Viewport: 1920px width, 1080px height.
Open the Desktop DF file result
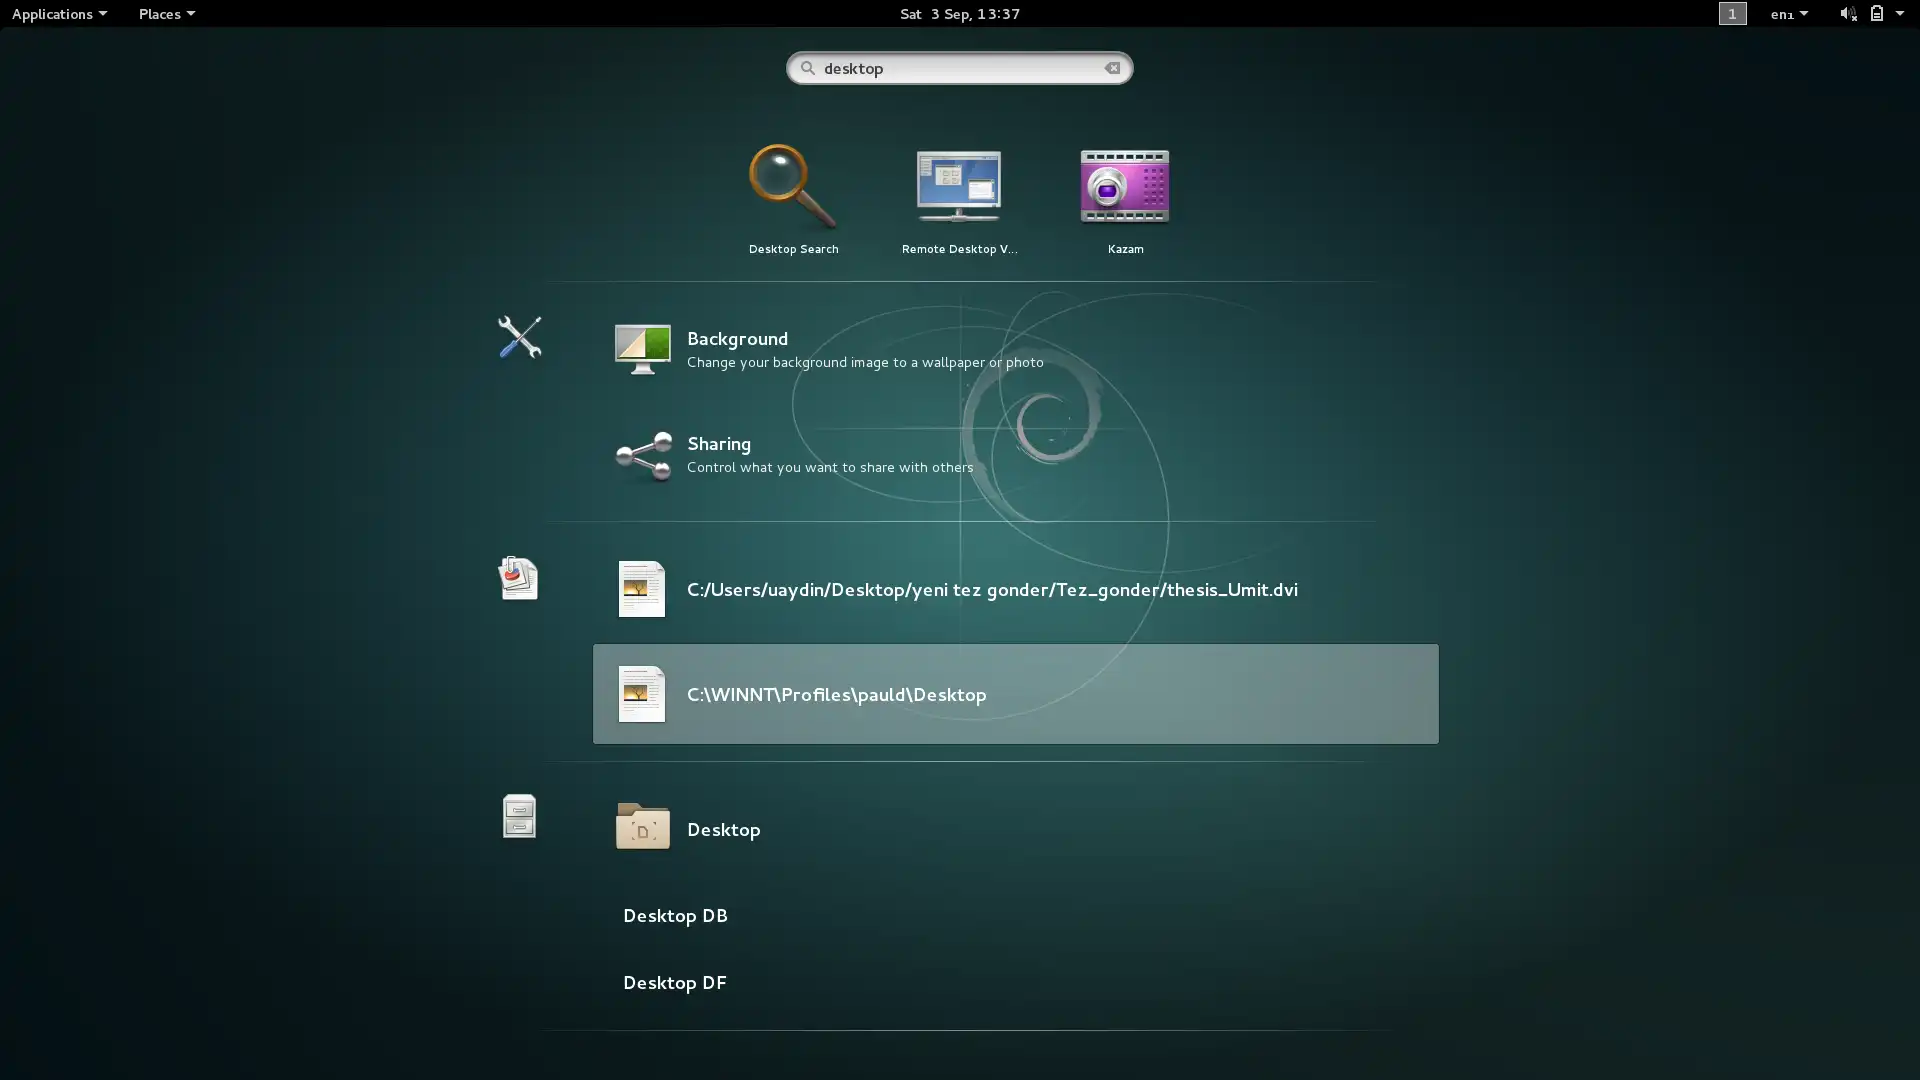pyautogui.click(x=674, y=983)
